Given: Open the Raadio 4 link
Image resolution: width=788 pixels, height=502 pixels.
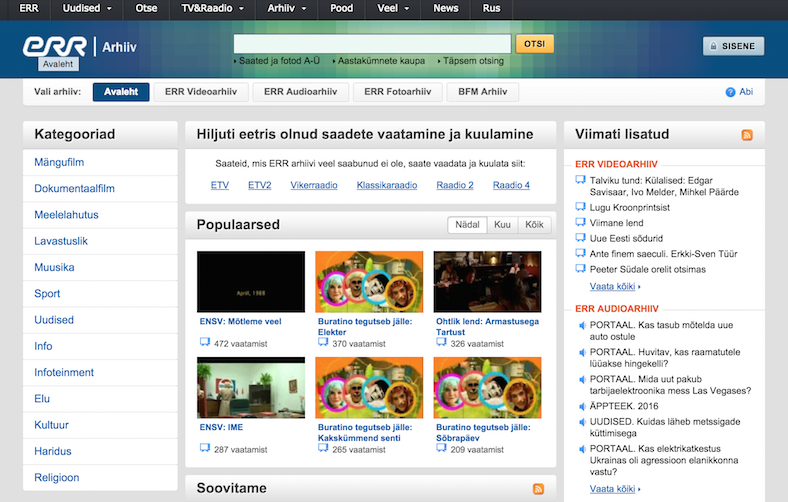Looking at the screenshot, I should 511,185.
